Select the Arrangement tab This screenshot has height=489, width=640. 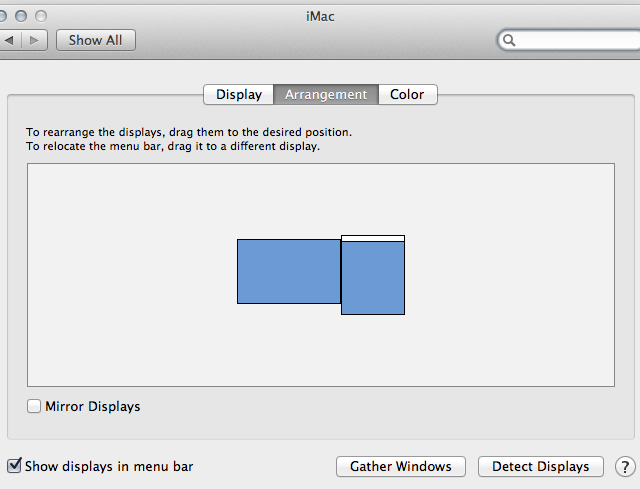click(x=326, y=95)
